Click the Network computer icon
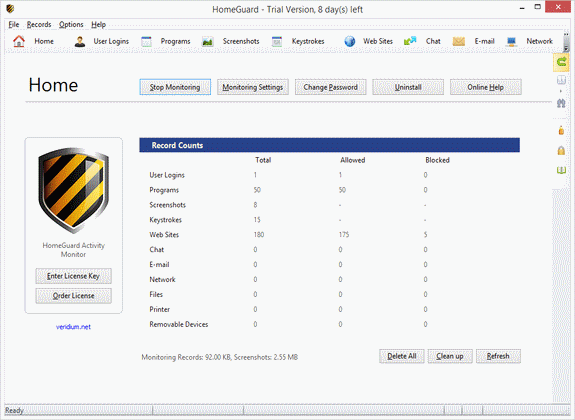This screenshot has width=575, height=420. pos(511,41)
